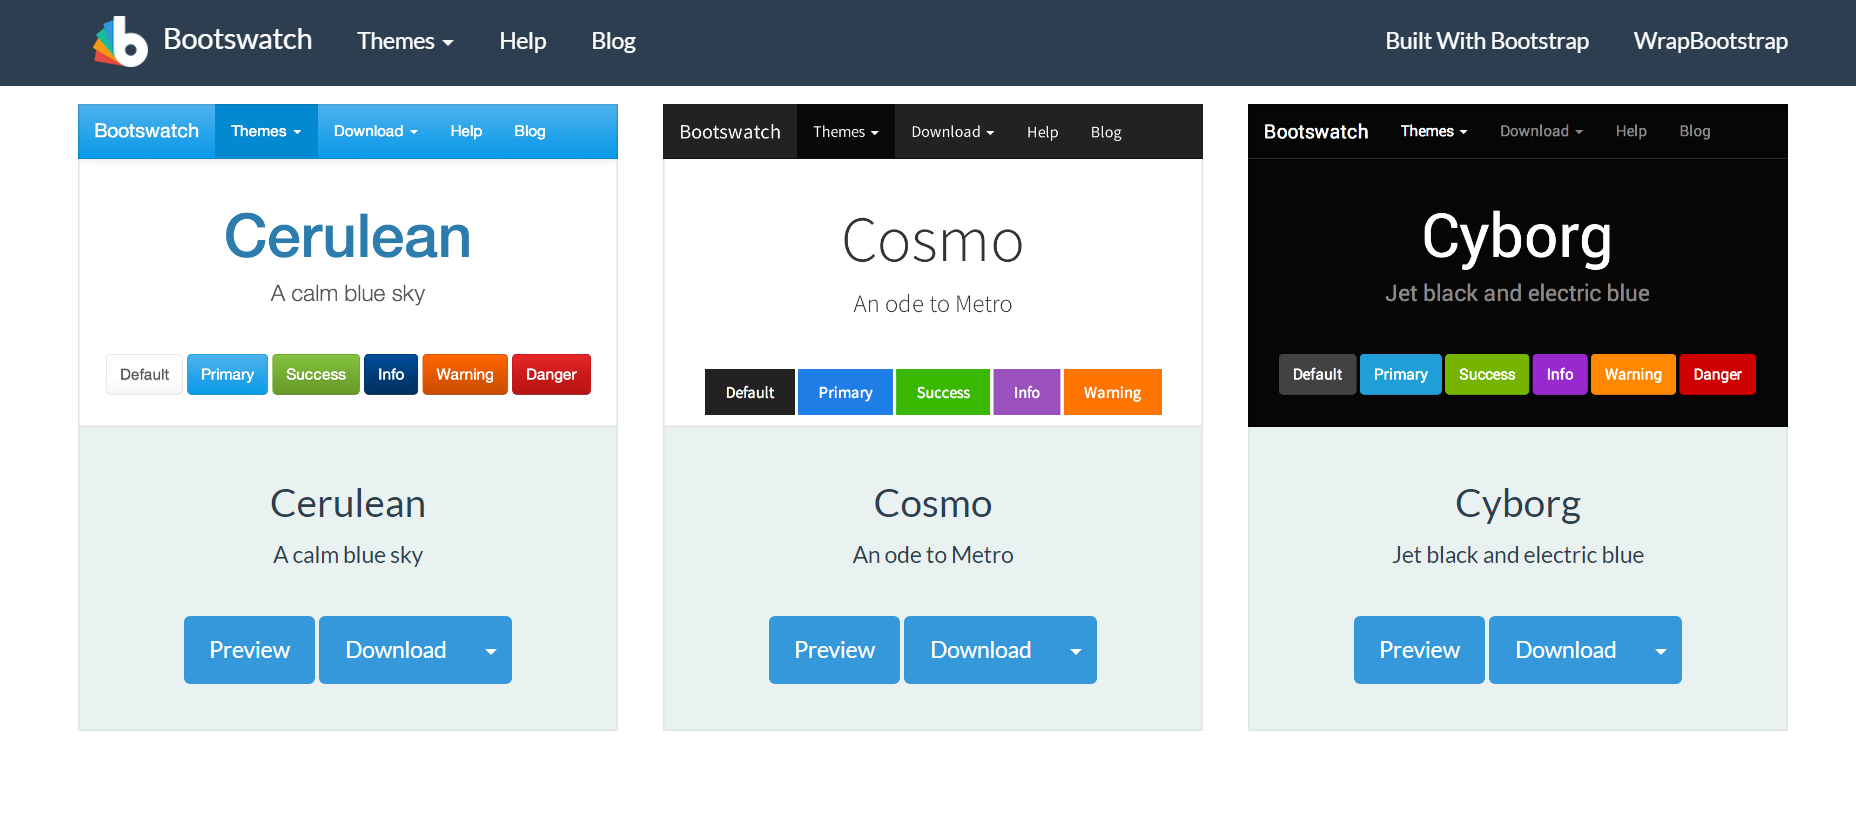Download the Cyborg theme
This screenshot has width=1856, height=814.
(x=1565, y=650)
